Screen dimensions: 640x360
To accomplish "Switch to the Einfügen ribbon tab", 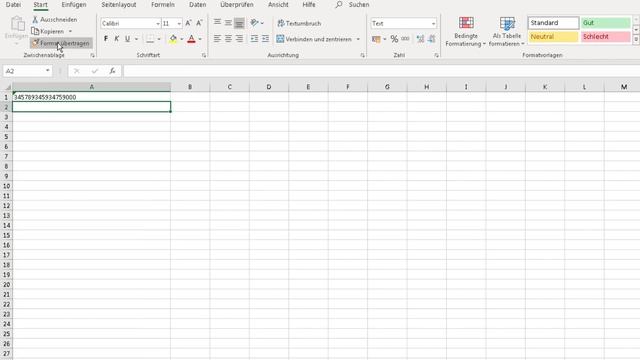I will point(74,5).
